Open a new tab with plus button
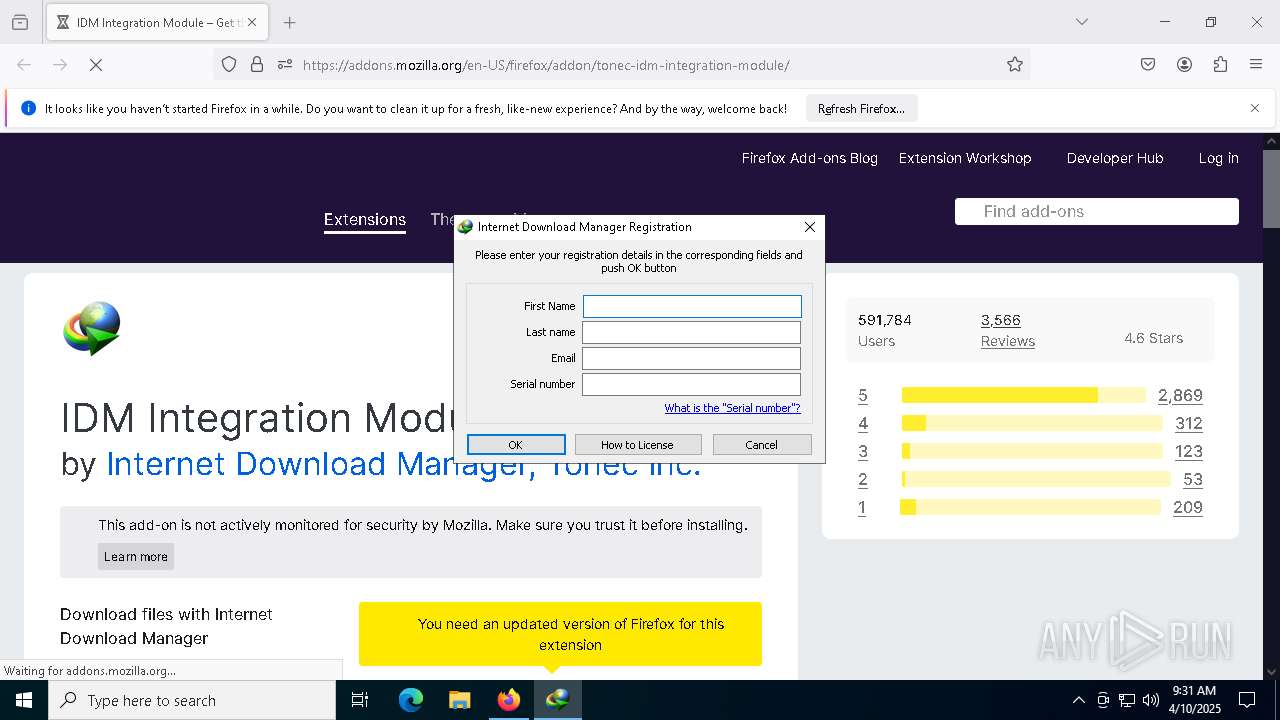Viewport: 1280px width, 720px height. pyautogui.click(x=289, y=22)
